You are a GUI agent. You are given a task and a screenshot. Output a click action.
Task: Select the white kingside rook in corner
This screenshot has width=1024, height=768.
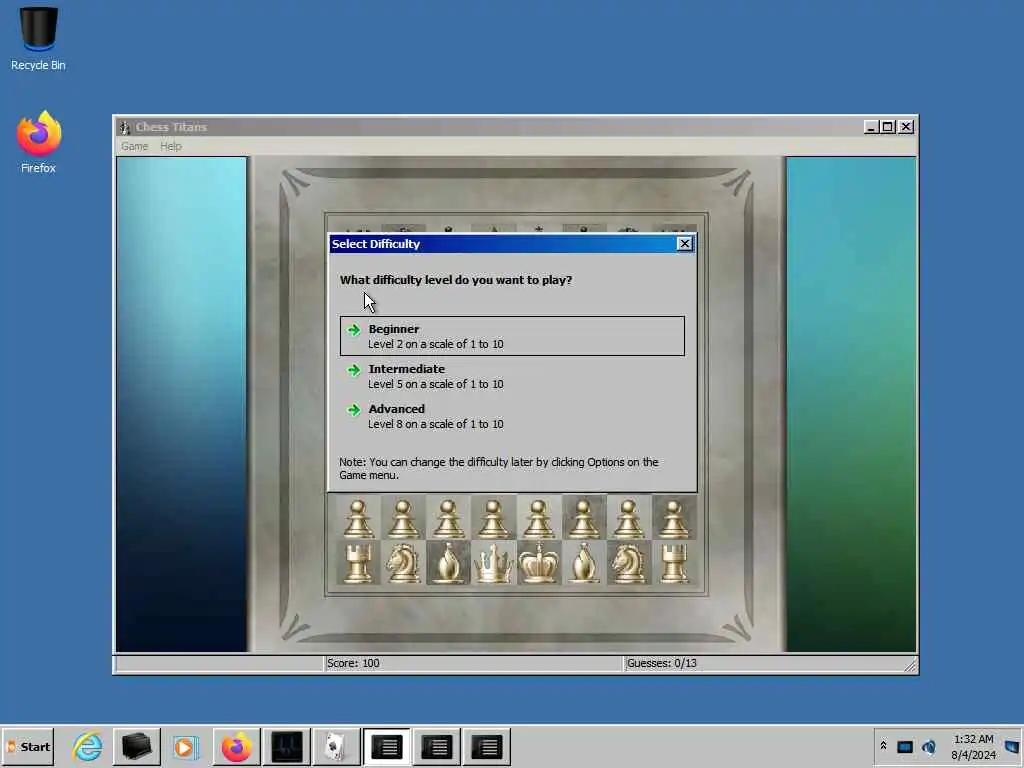pyautogui.click(x=674, y=562)
